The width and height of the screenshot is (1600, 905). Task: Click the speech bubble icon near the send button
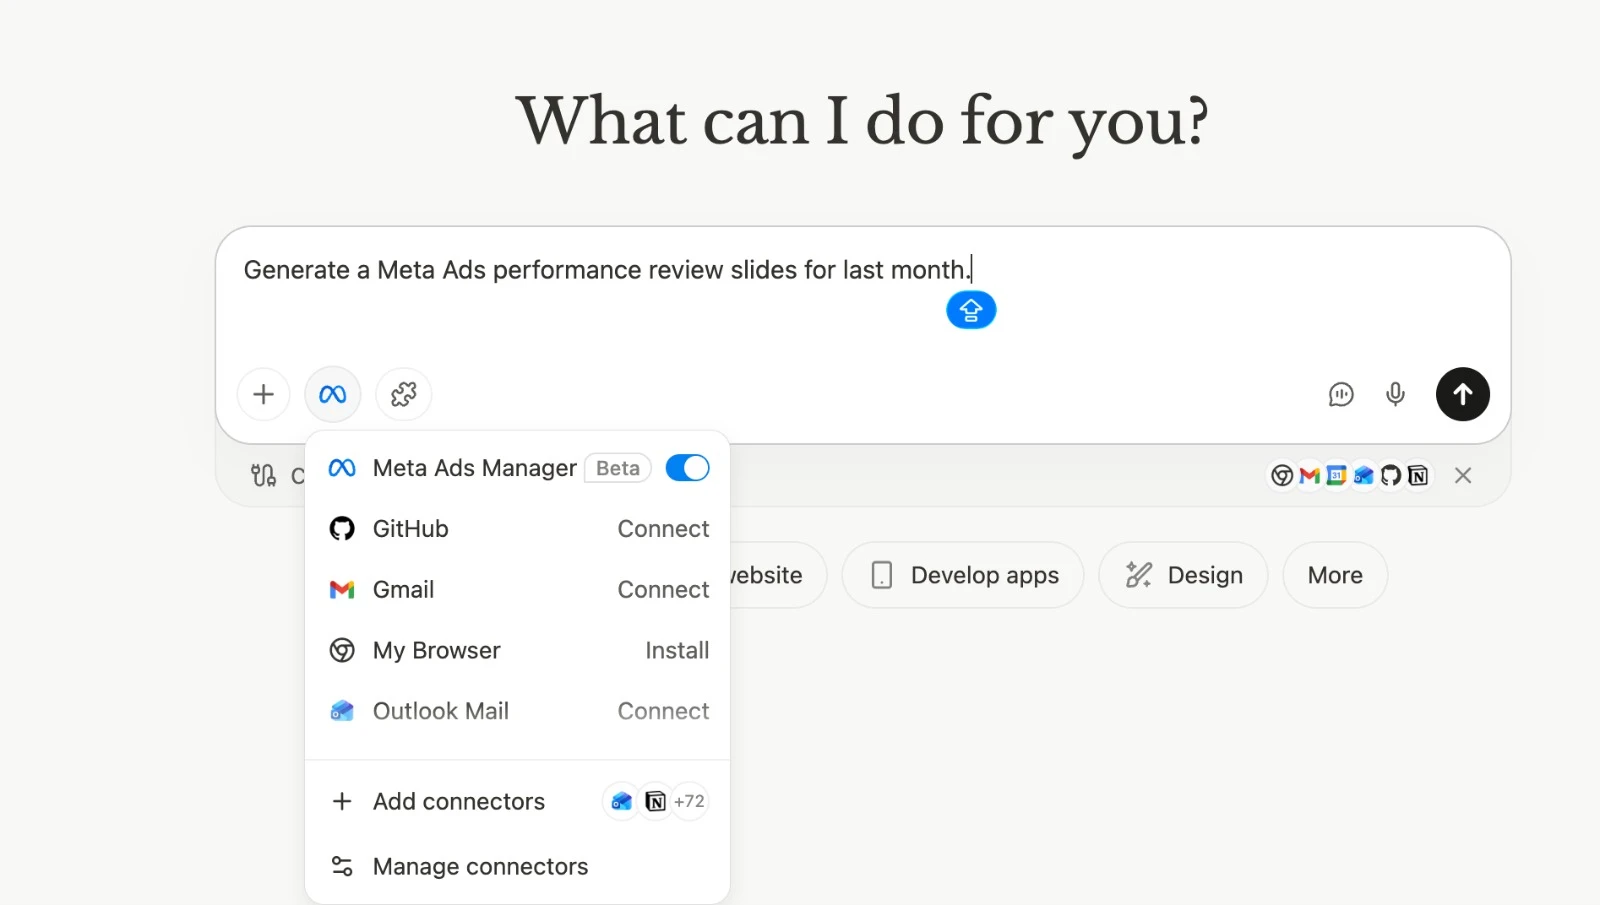[x=1341, y=394]
